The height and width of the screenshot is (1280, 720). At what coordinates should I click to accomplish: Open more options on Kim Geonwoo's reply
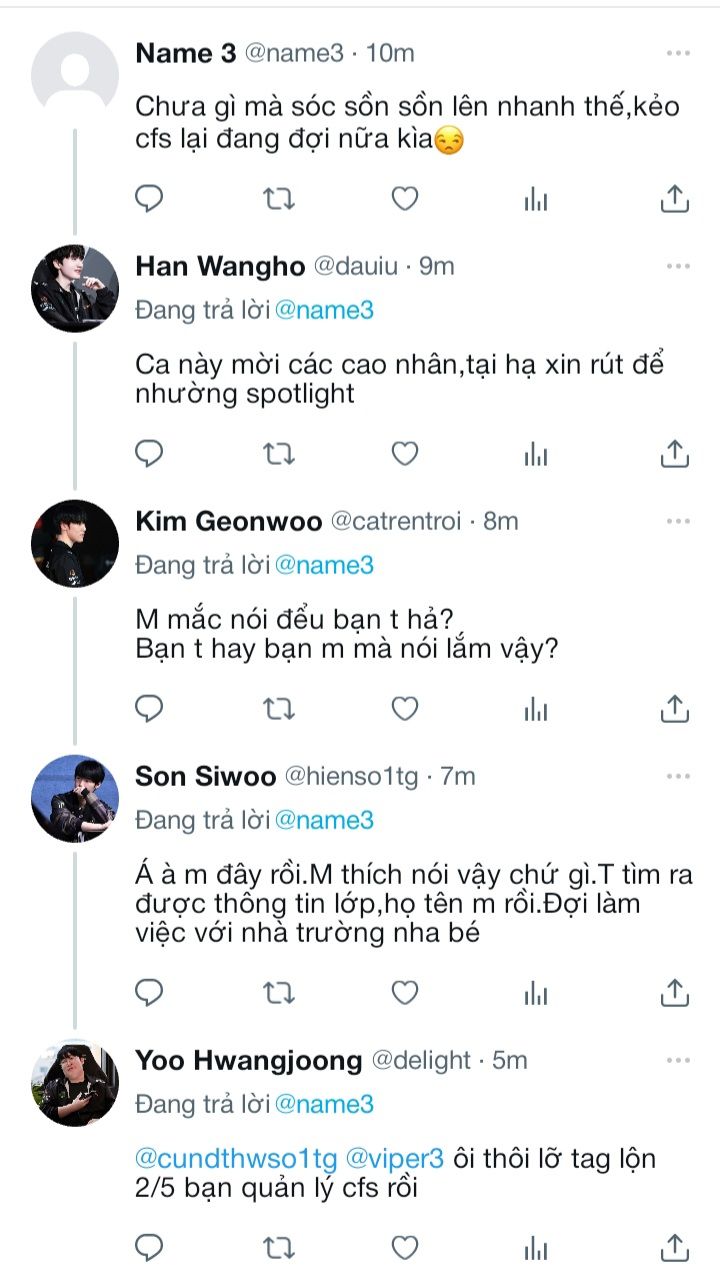(x=678, y=521)
